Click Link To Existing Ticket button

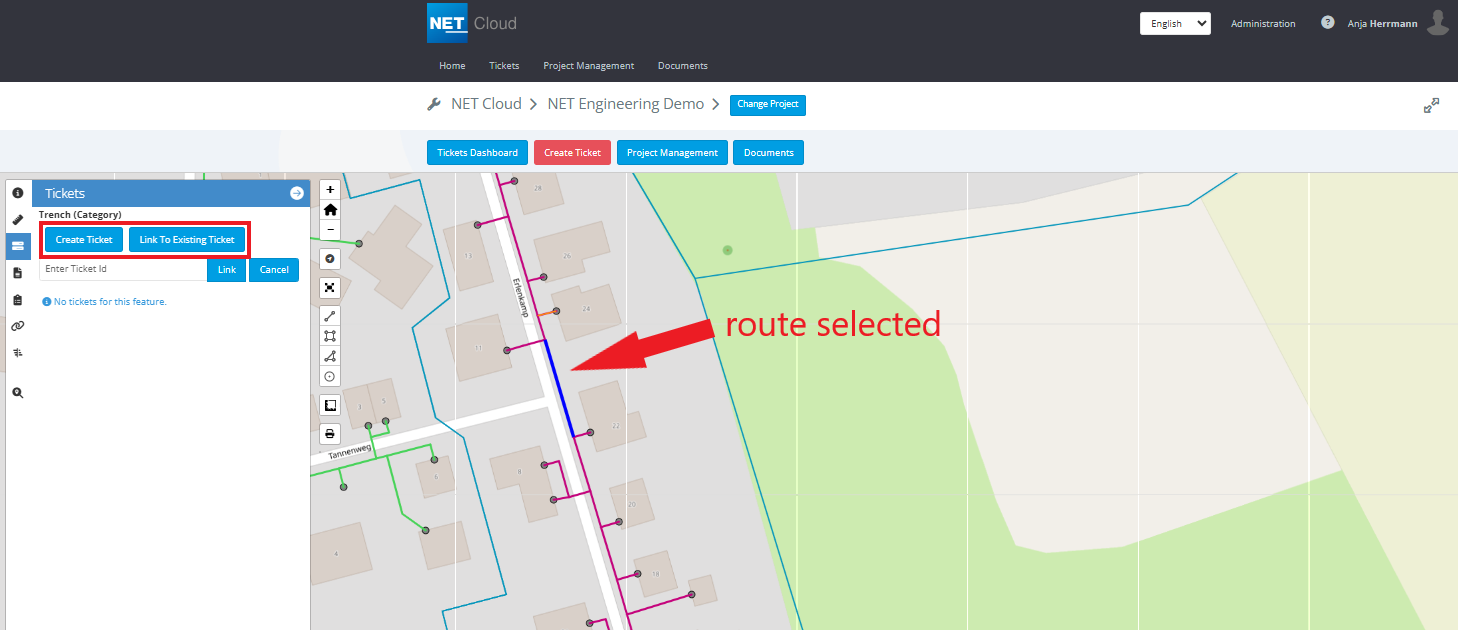[x=187, y=240]
